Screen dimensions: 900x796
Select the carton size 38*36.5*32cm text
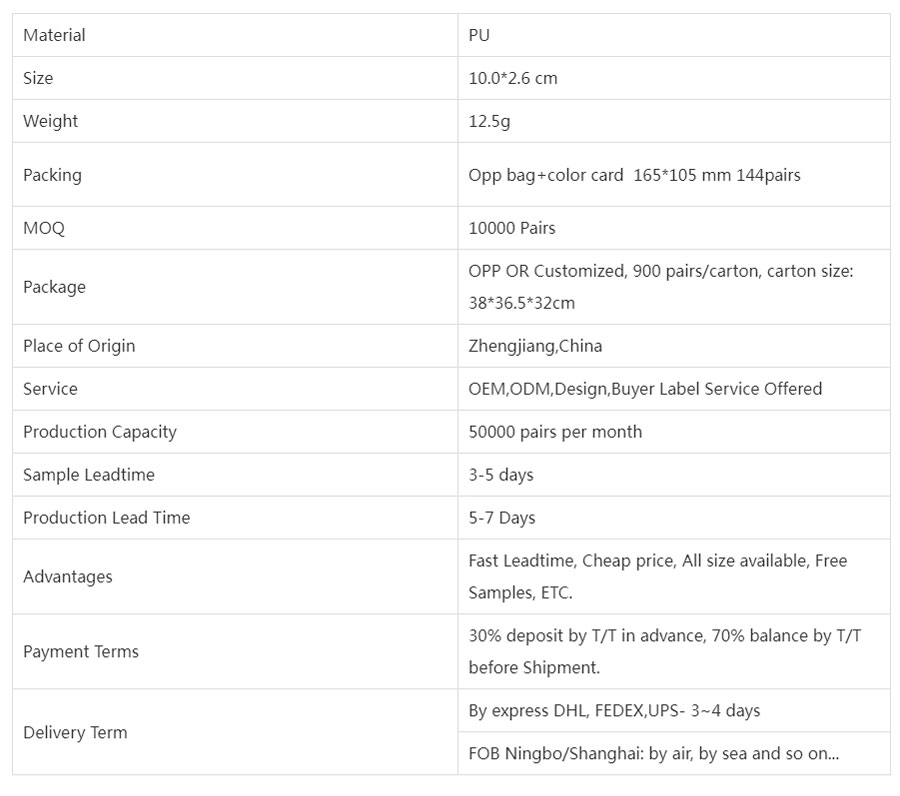click(521, 303)
